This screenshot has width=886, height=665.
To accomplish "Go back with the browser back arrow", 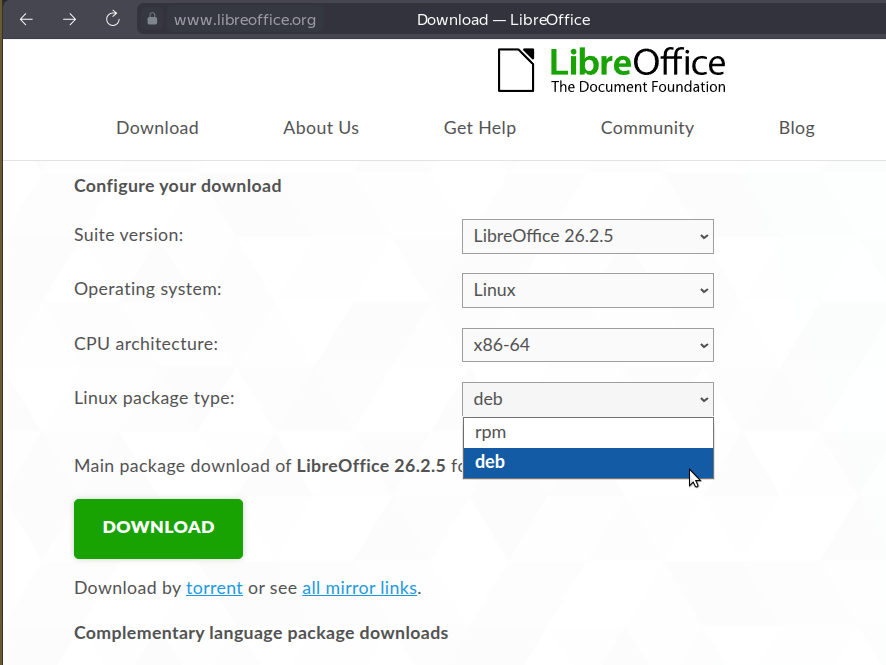I will pos(26,20).
